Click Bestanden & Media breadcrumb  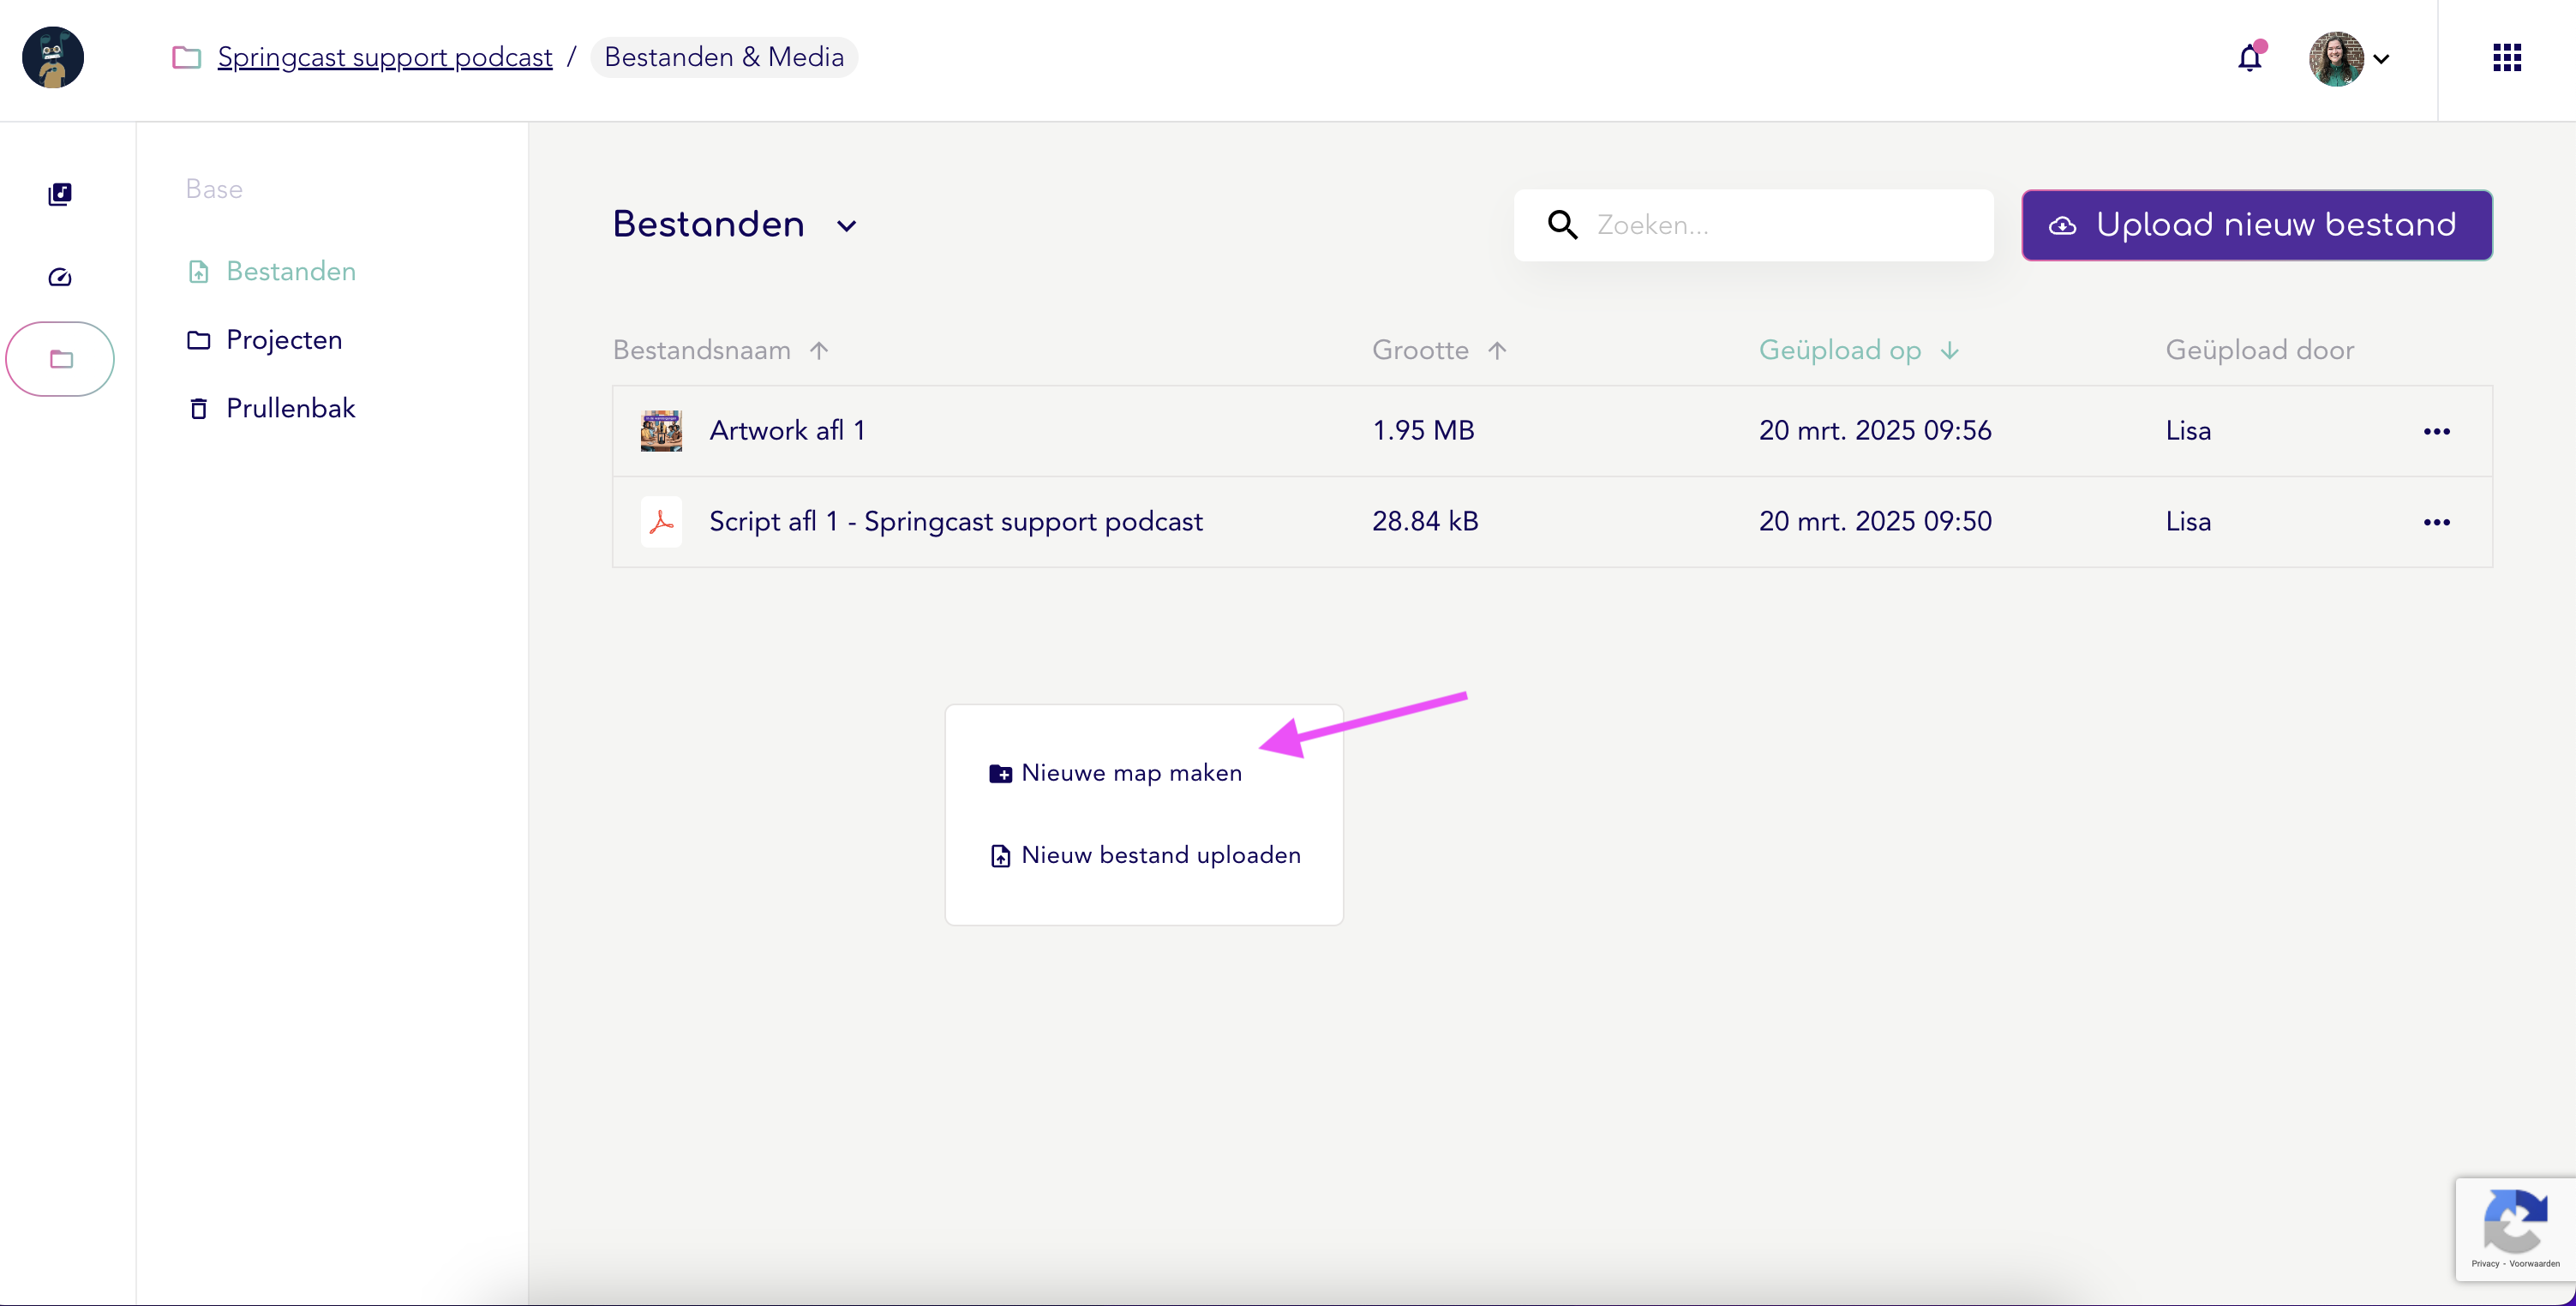coord(724,57)
